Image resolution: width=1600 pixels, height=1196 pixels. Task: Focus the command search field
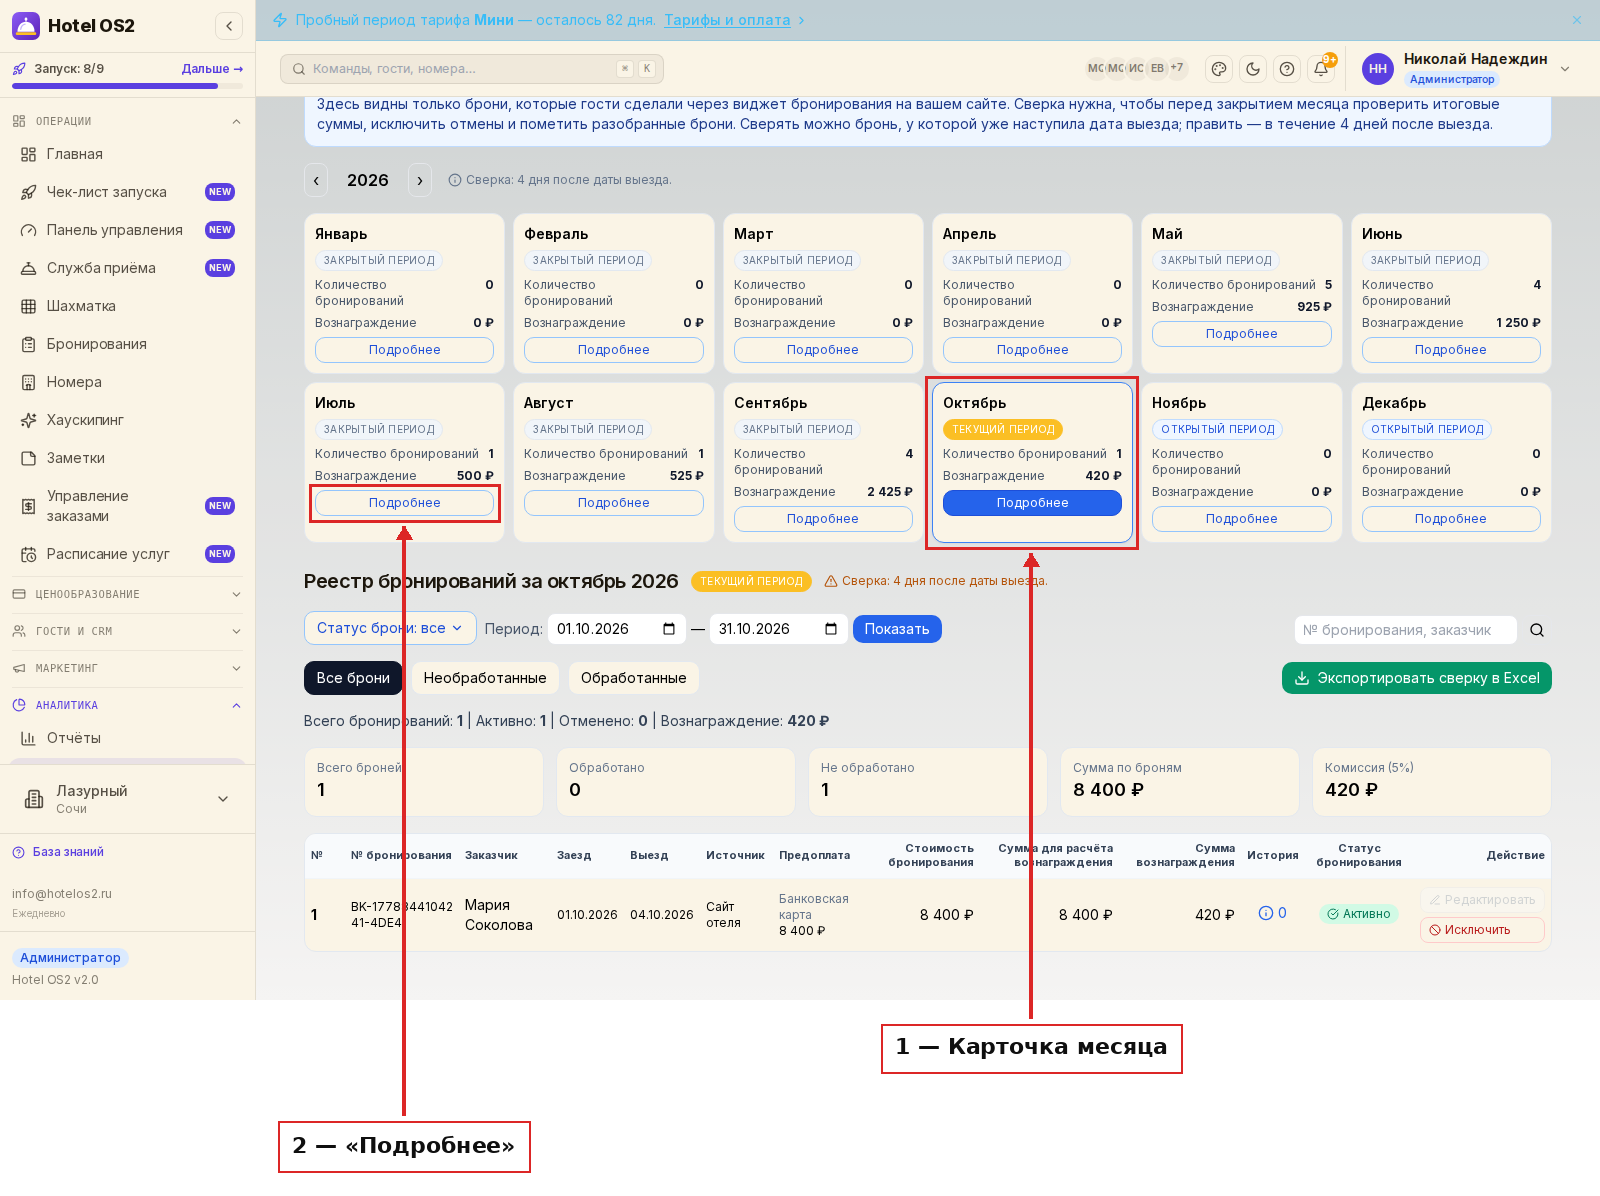(x=472, y=69)
